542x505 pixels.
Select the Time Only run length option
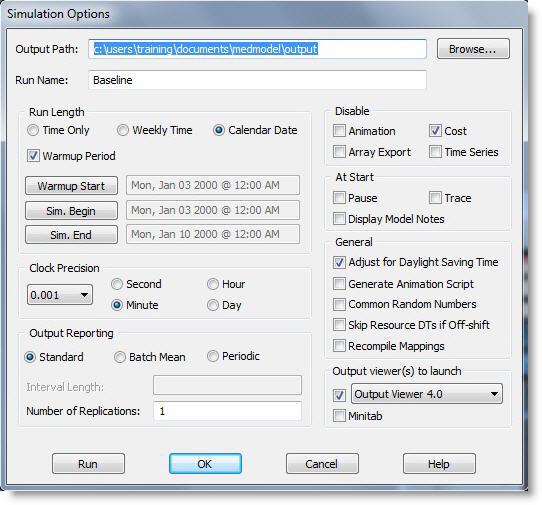pos(33,130)
